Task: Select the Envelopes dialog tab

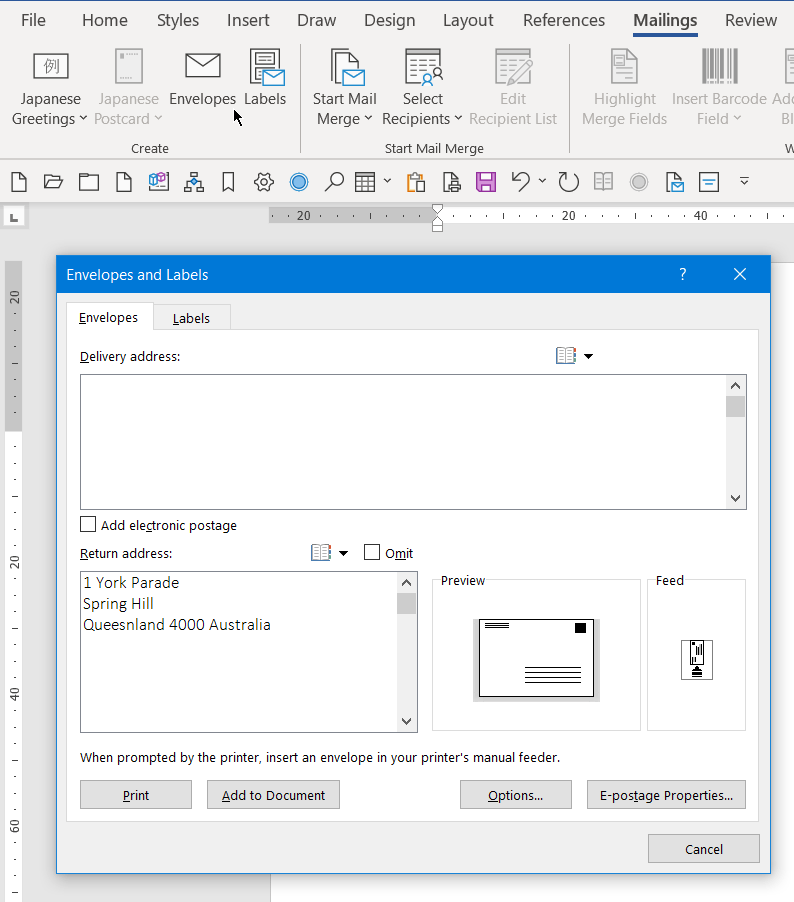Action: pos(109,318)
